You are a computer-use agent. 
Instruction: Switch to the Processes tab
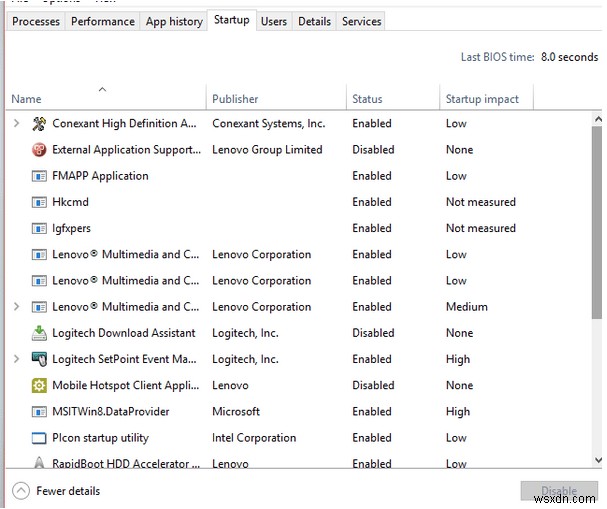36,21
